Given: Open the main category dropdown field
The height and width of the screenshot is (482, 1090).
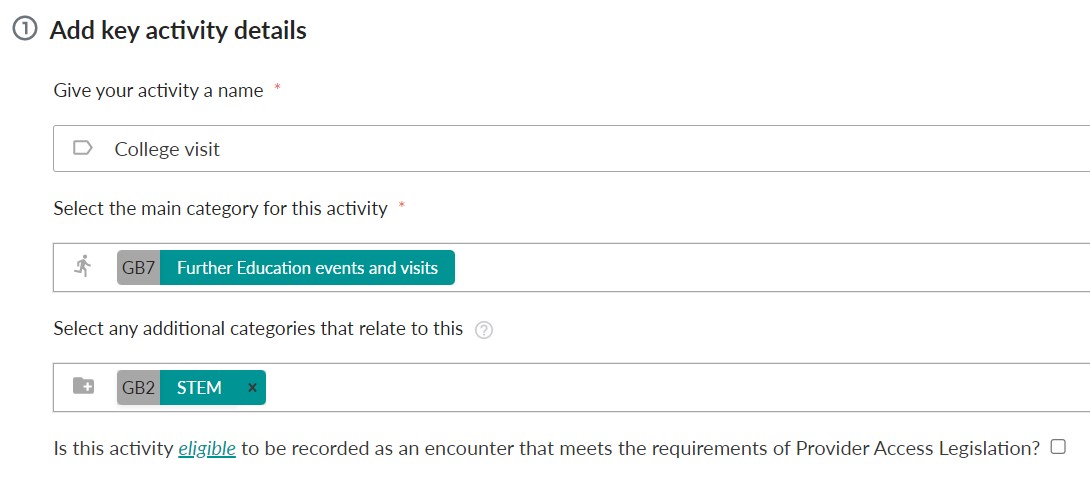Looking at the screenshot, I should tap(571, 268).
